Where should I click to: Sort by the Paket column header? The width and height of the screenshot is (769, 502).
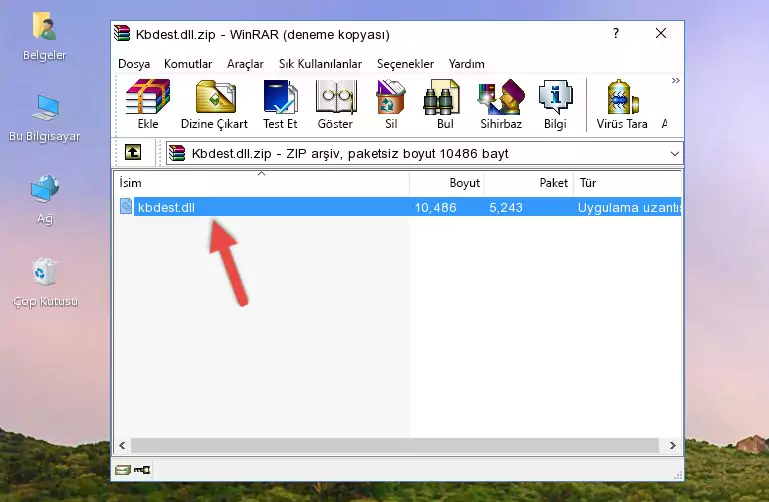point(529,183)
